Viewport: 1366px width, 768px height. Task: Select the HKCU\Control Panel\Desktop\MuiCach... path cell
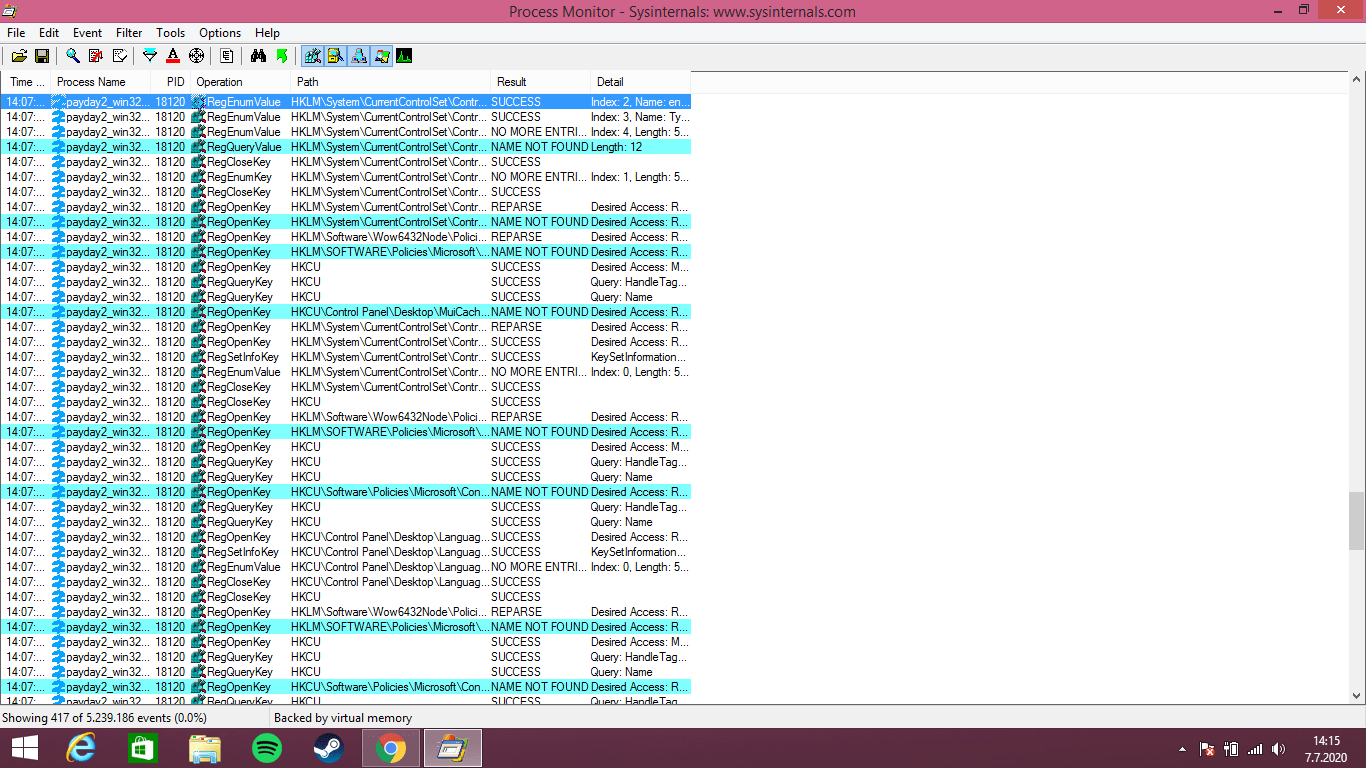(x=390, y=312)
